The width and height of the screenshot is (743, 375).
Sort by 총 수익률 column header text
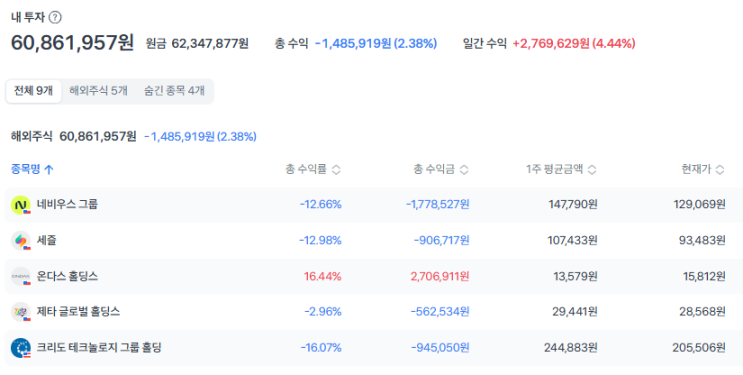pos(306,169)
